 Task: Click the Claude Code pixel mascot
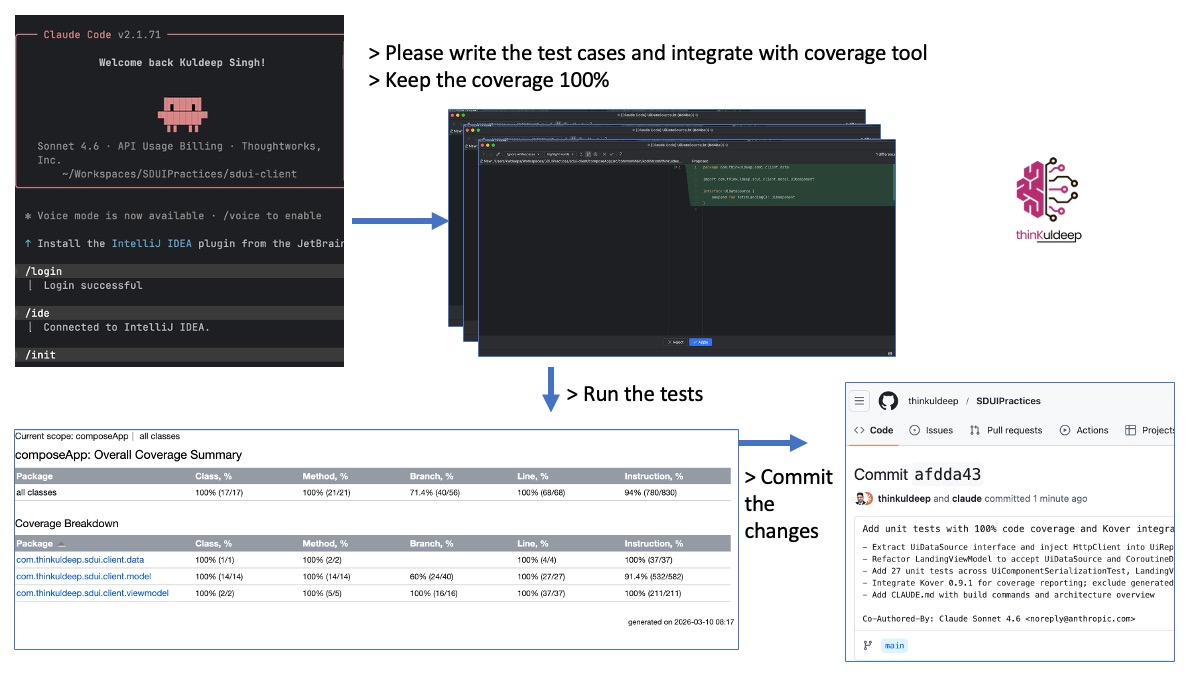pos(181,112)
